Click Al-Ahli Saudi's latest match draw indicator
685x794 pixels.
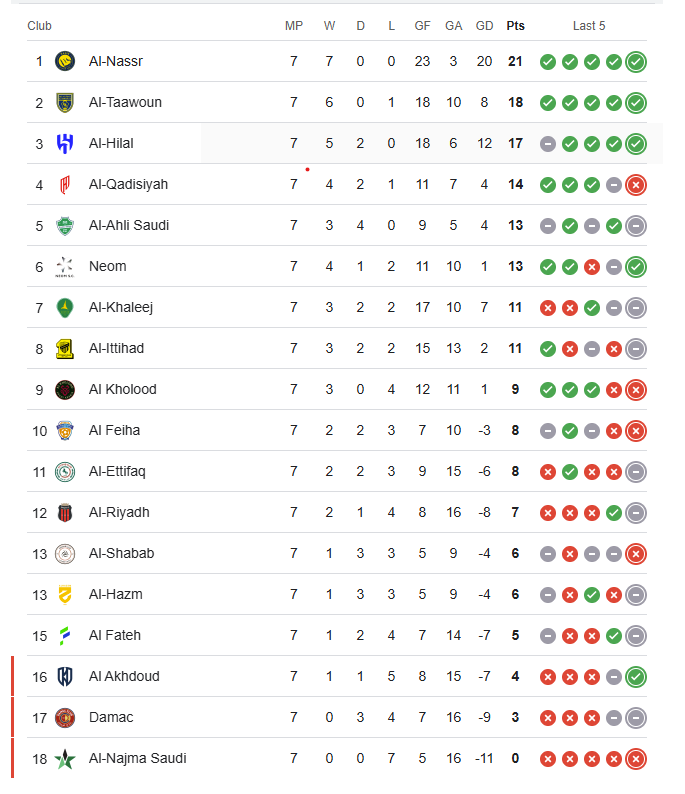pos(636,226)
